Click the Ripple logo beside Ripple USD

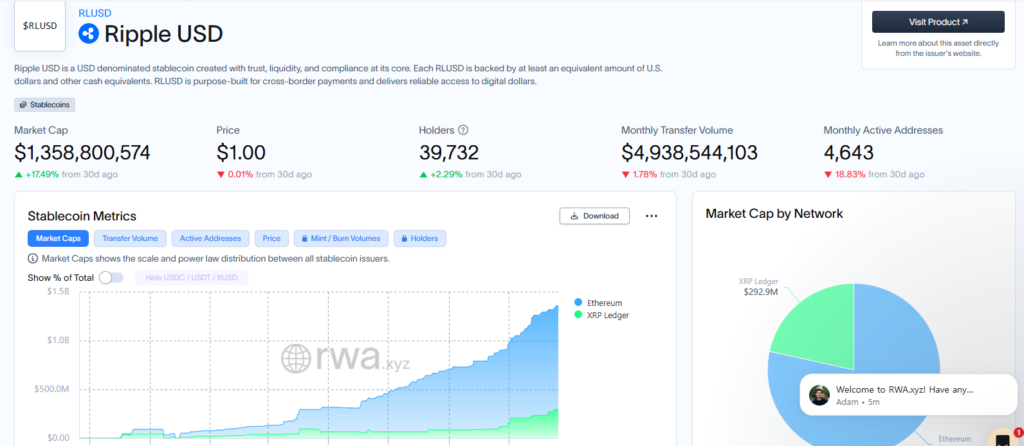coord(89,33)
